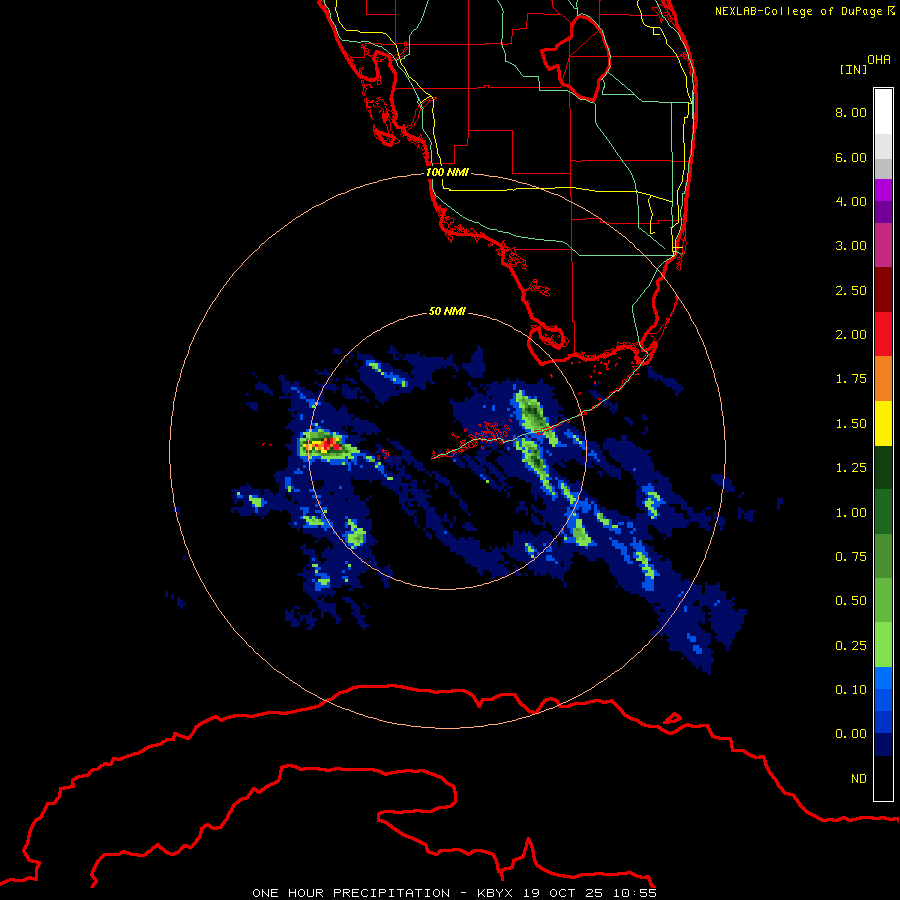Click the red-yellow heavy rainfall cell
This screenshot has width=900, height=900.
(324, 445)
